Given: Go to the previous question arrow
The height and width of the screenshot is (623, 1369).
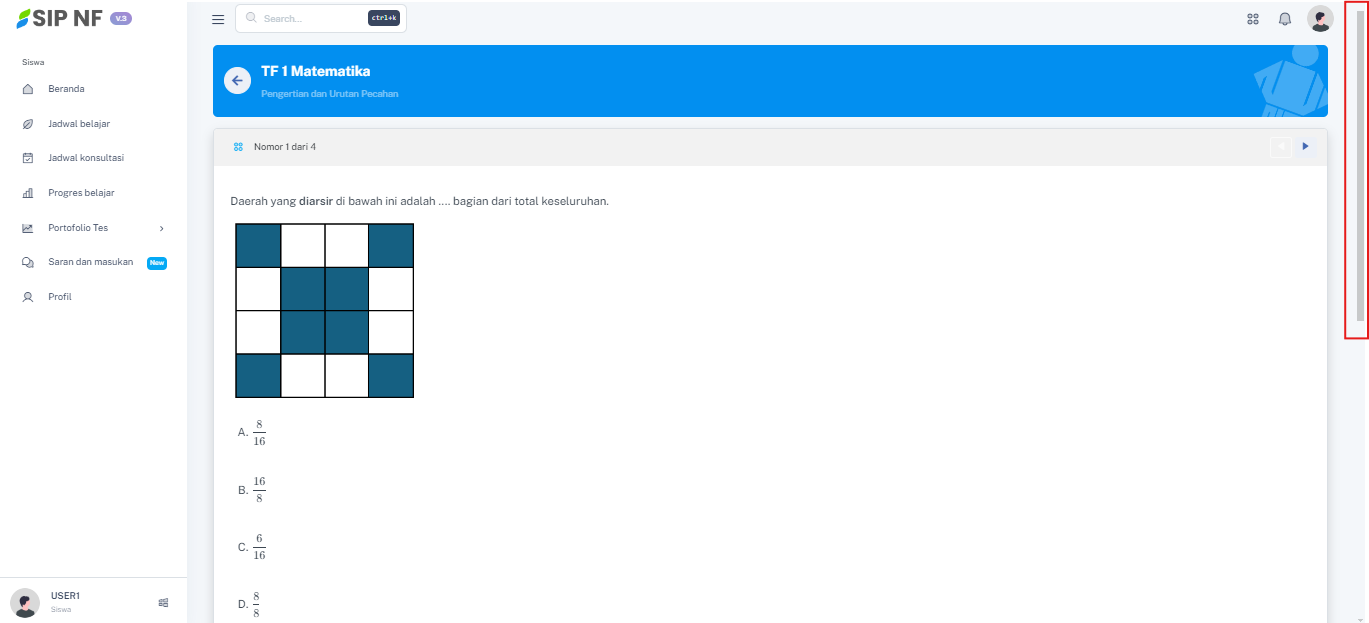Looking at the screenshot, I should (1280, 147).
